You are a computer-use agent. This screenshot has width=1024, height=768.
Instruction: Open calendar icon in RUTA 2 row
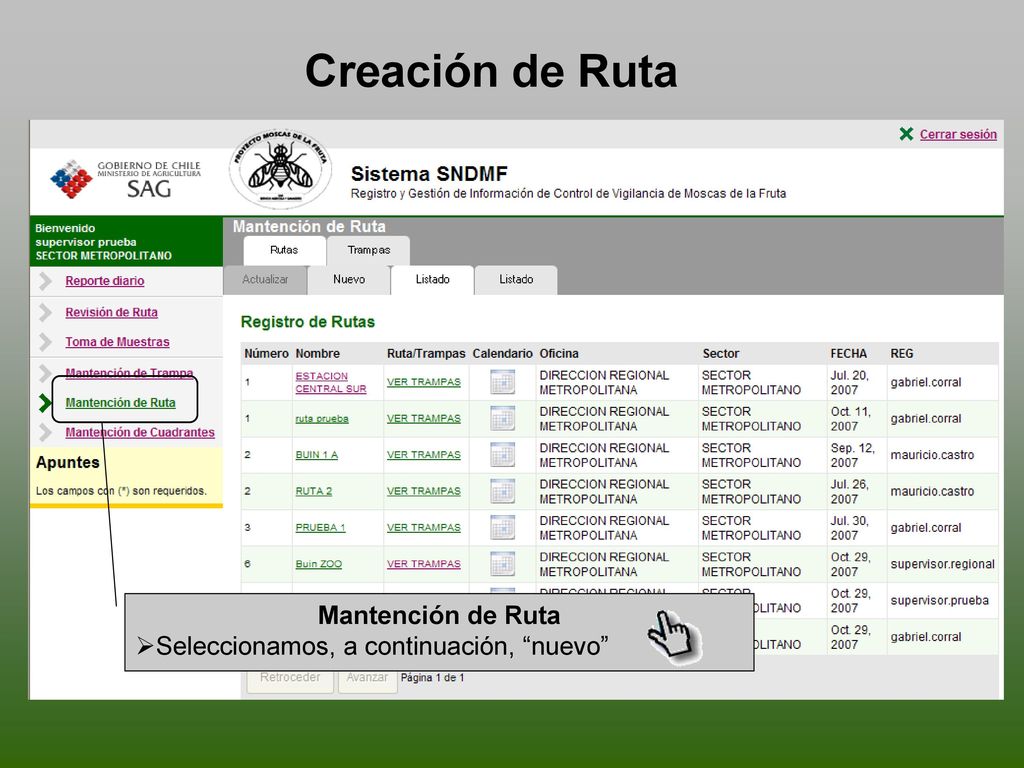point(502,491)
